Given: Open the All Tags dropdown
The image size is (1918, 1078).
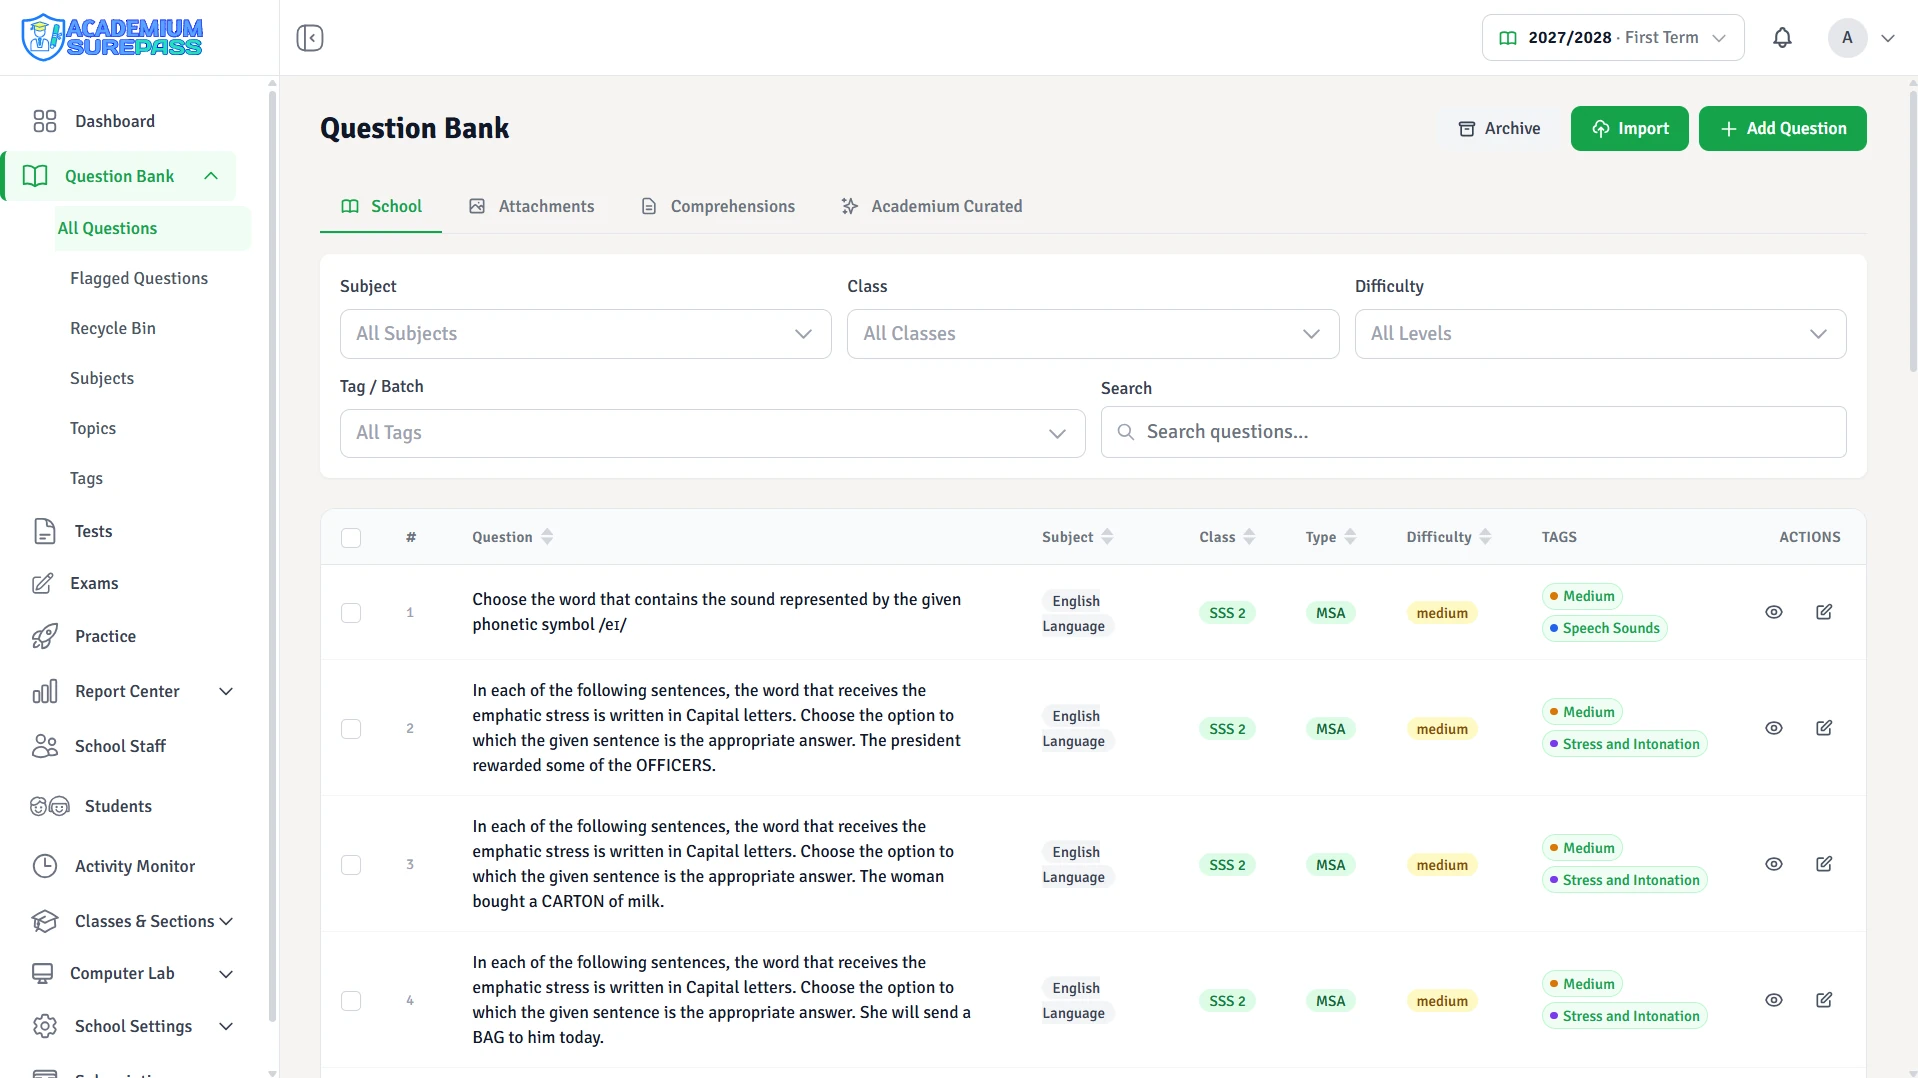Looking at the screenshot, I should [713, 433].
